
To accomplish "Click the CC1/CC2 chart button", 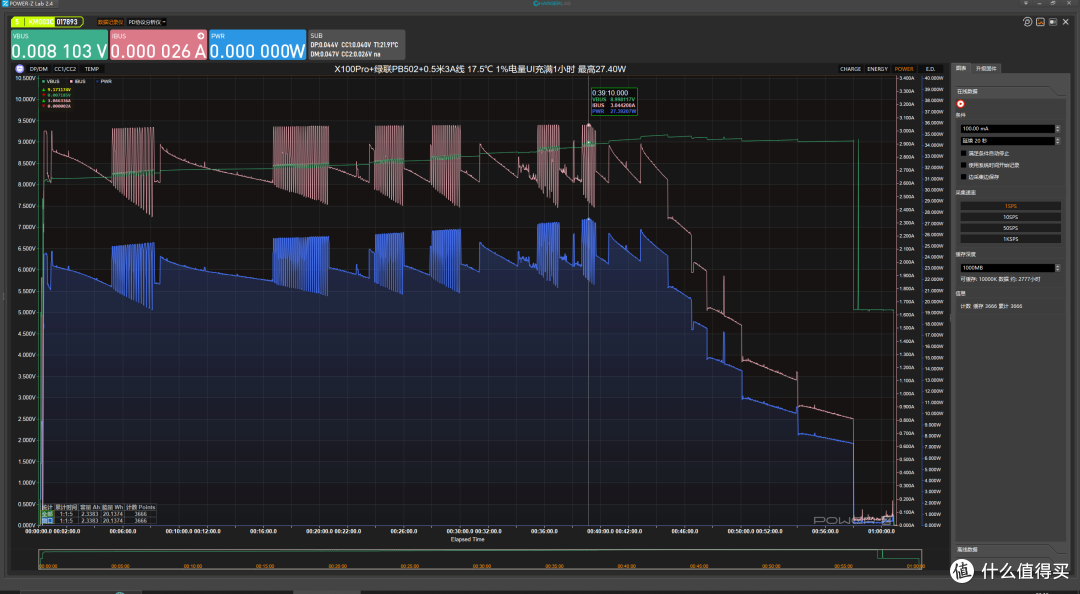I will pos(65,69).
